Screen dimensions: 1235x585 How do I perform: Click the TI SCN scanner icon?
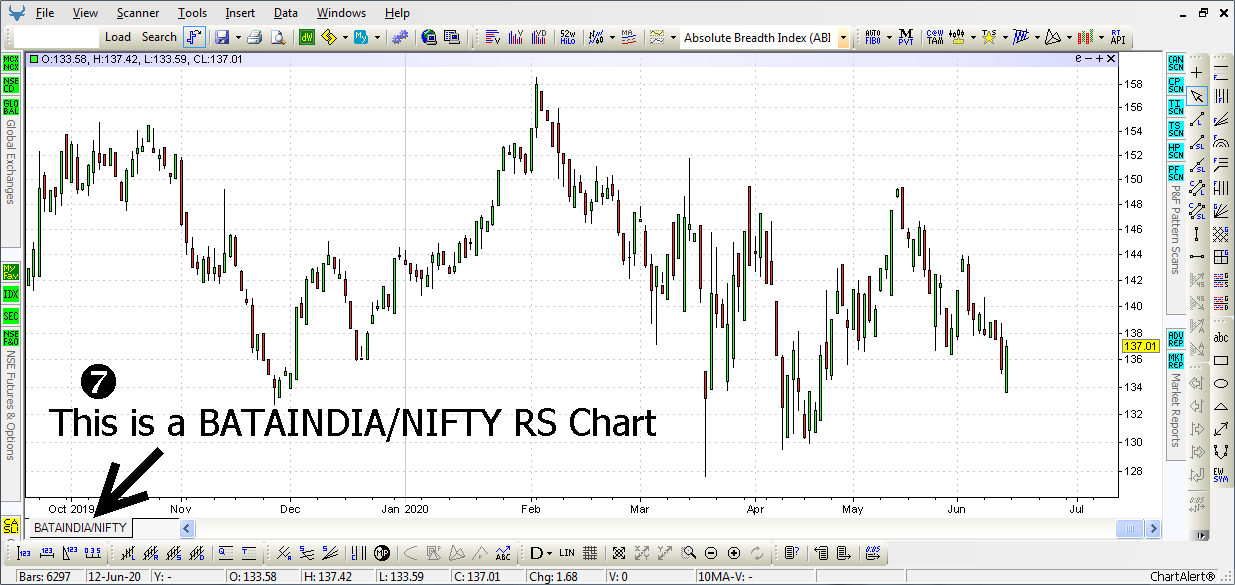pos(1176,107)
